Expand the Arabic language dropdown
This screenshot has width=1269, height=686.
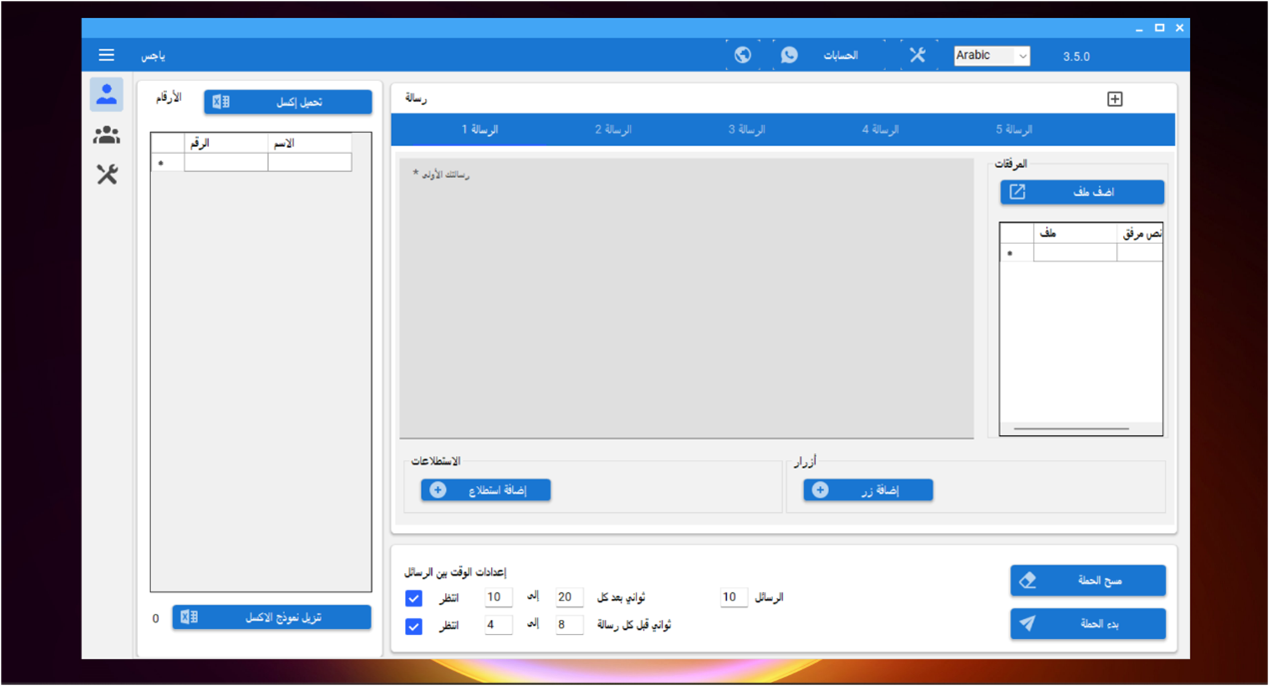(991, 56)
